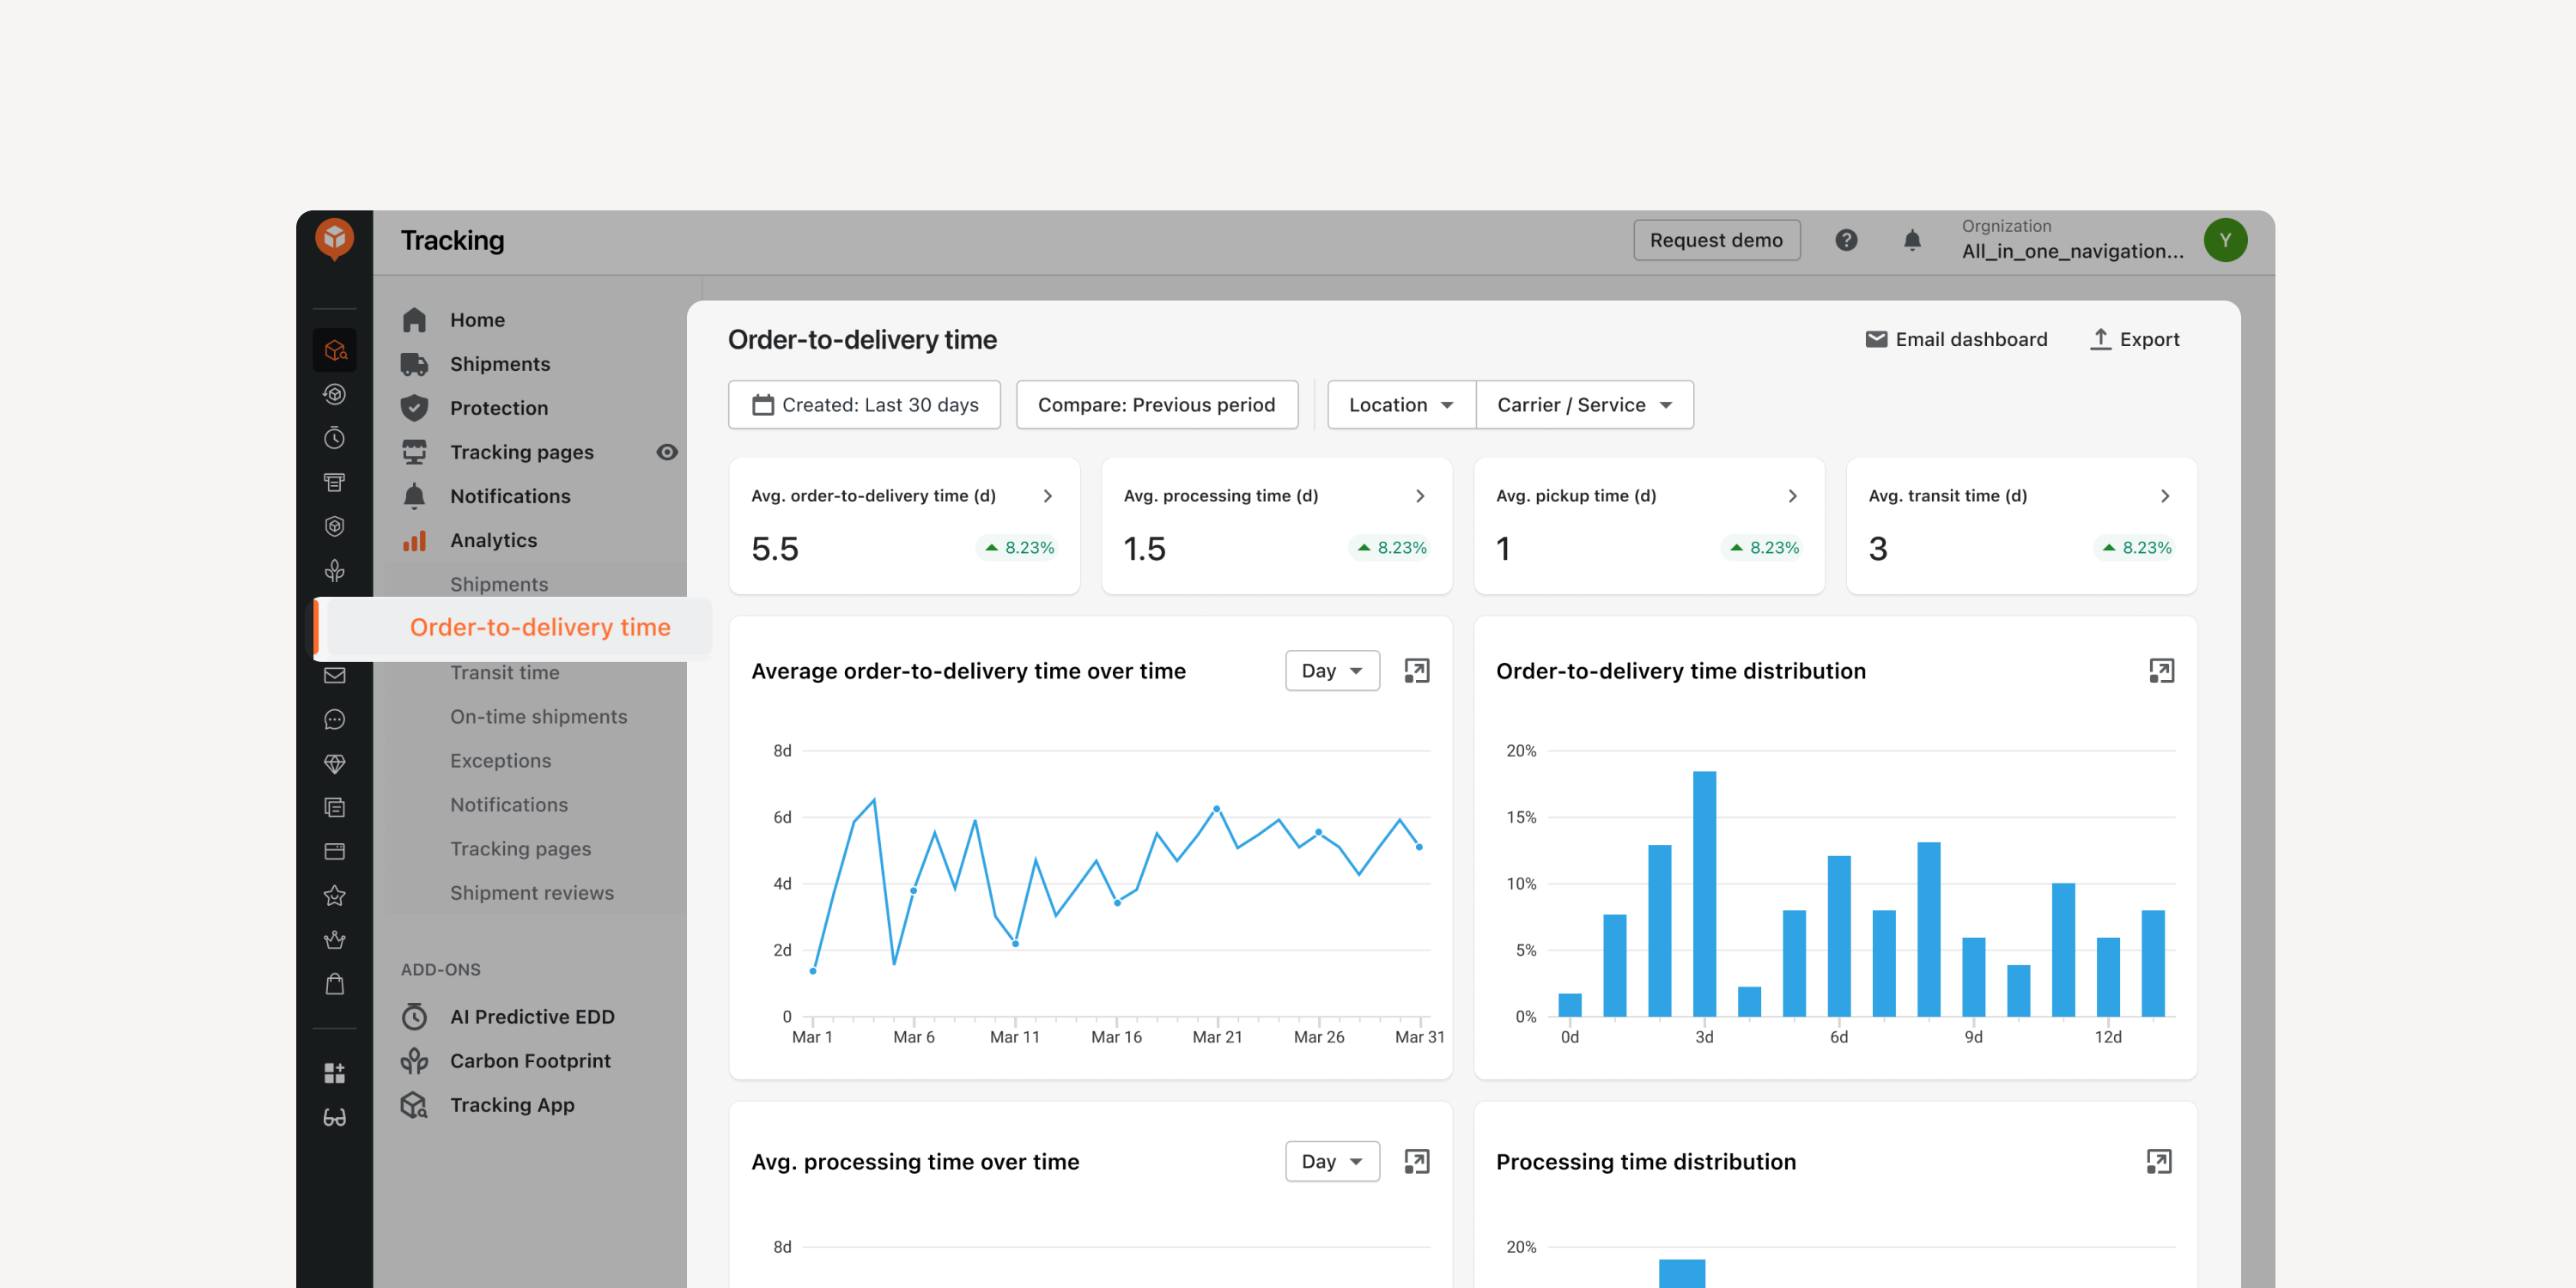Screen dimensions: 2576x1288
Task: Click the Export button
Action: [x=2134, y=339]
